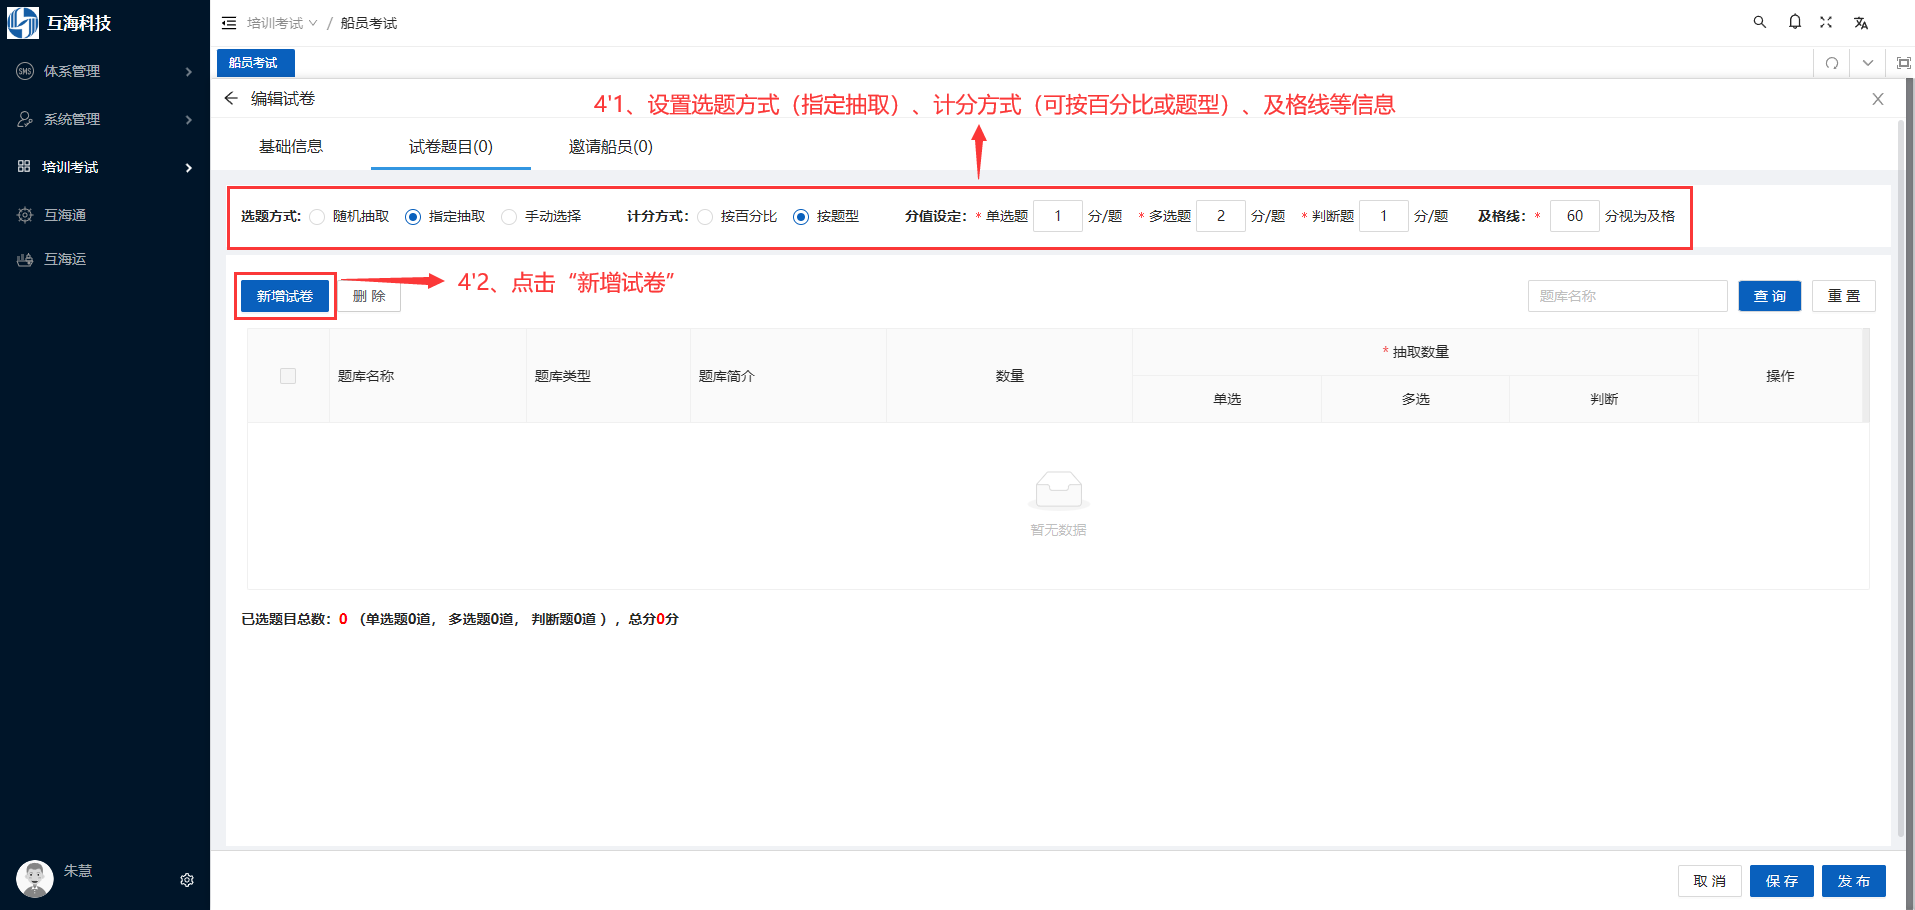Select the 随机抽取 radio option

[317, 217]
